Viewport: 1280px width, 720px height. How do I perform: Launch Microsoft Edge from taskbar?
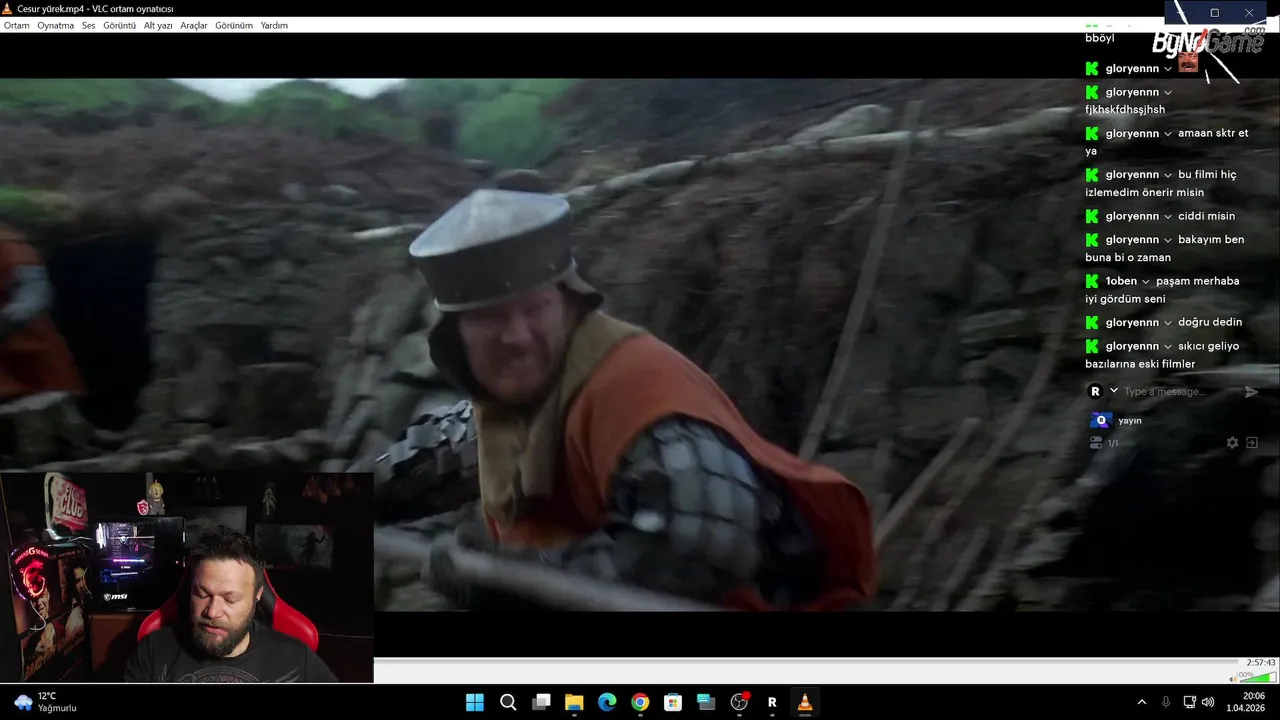coord(607,702)
